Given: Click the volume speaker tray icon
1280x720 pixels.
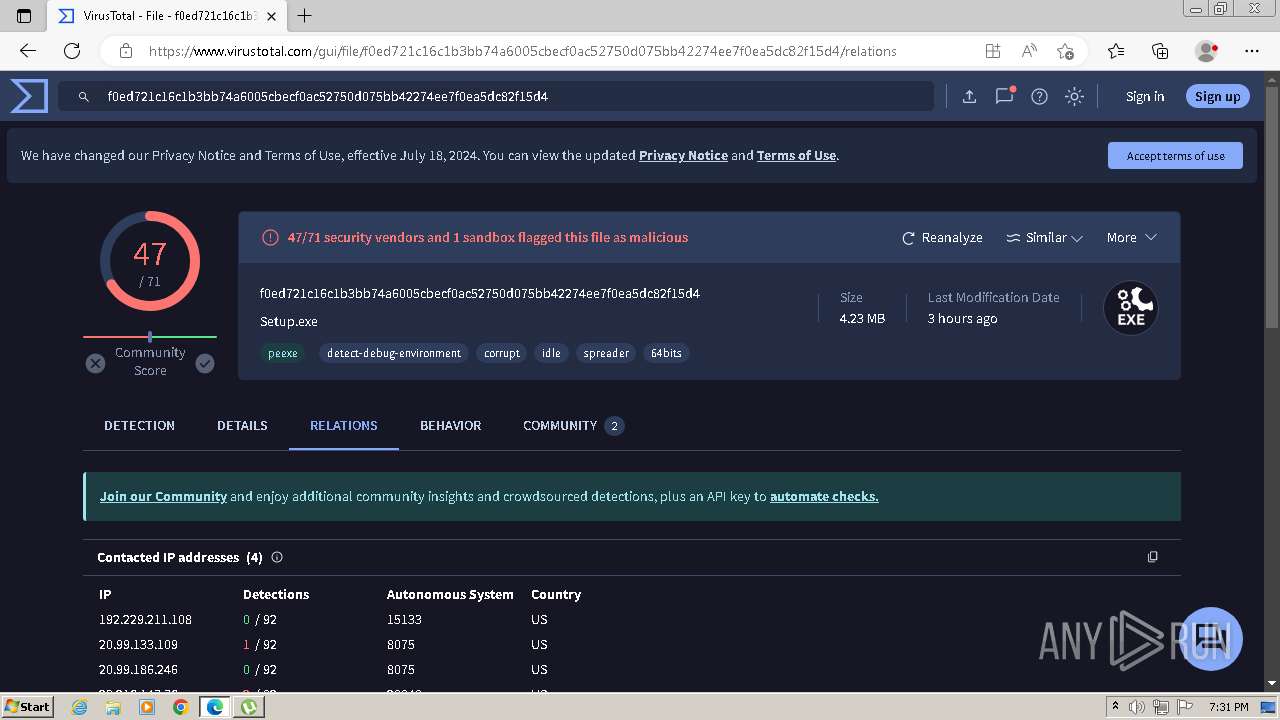Looking at the screenshot, I should 1136,707.
